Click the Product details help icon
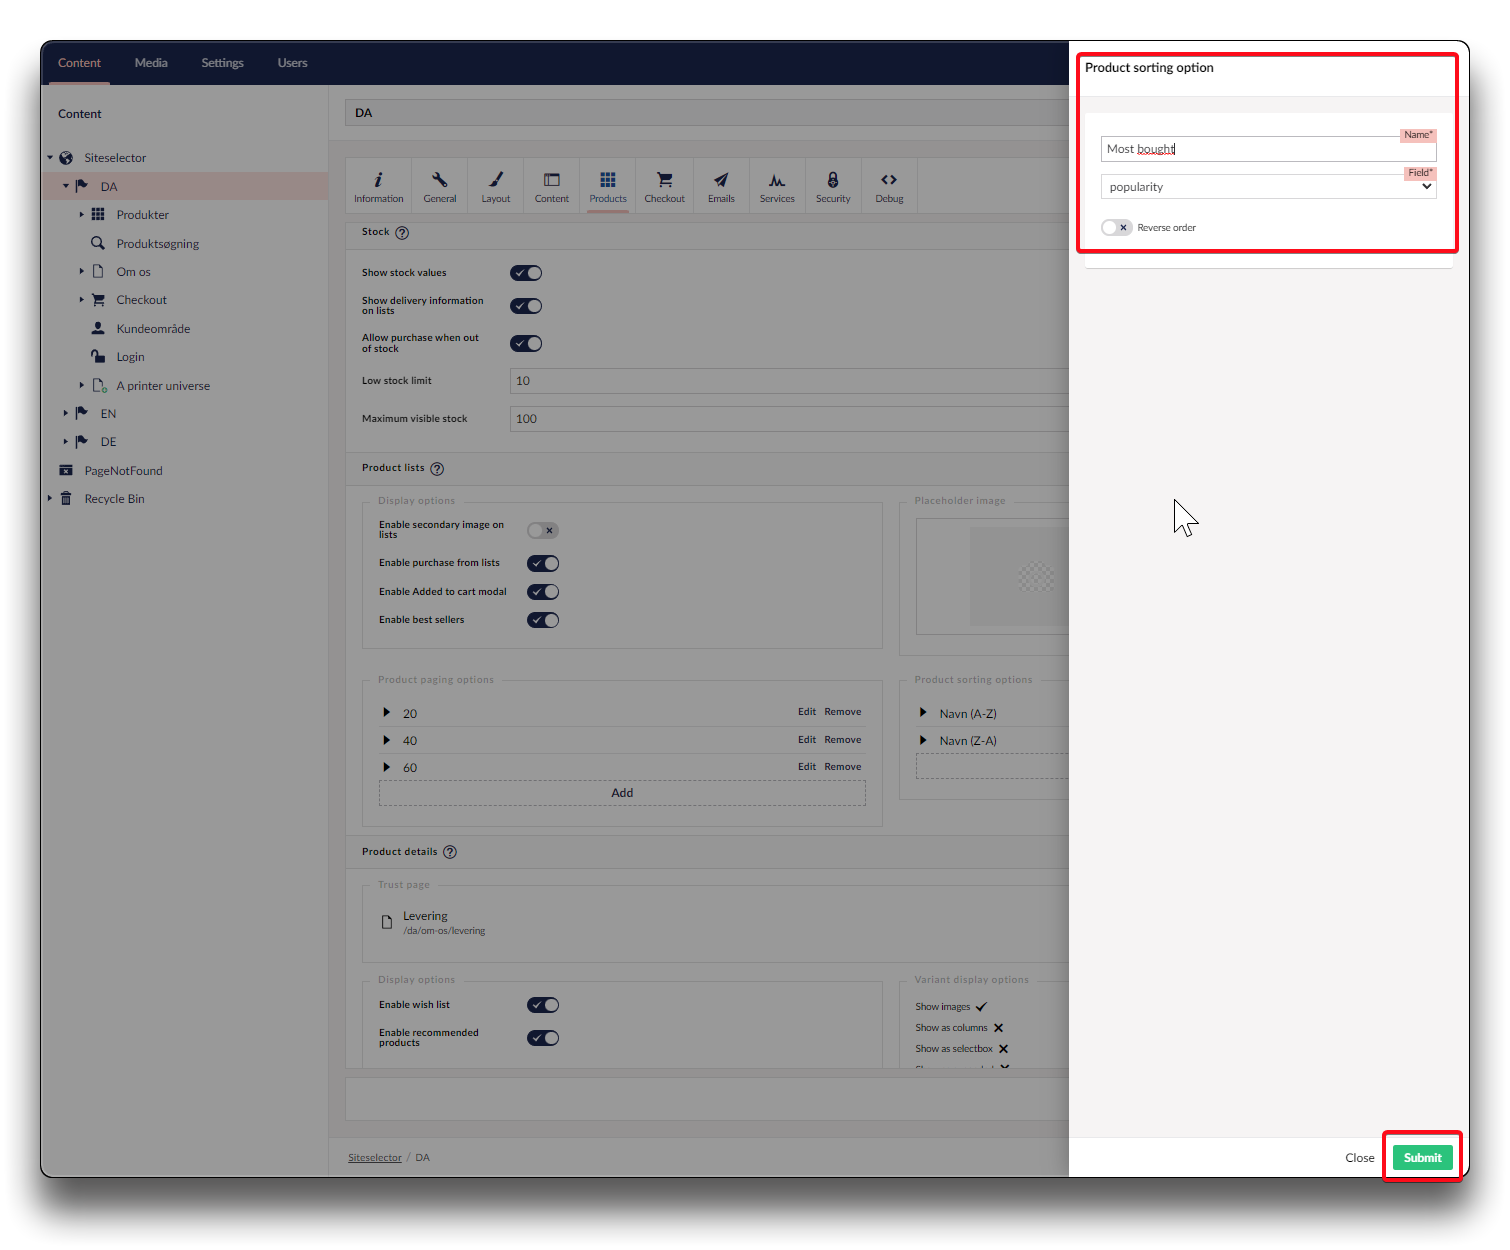Screen dimensions: 1510x1250 point(450,852)
